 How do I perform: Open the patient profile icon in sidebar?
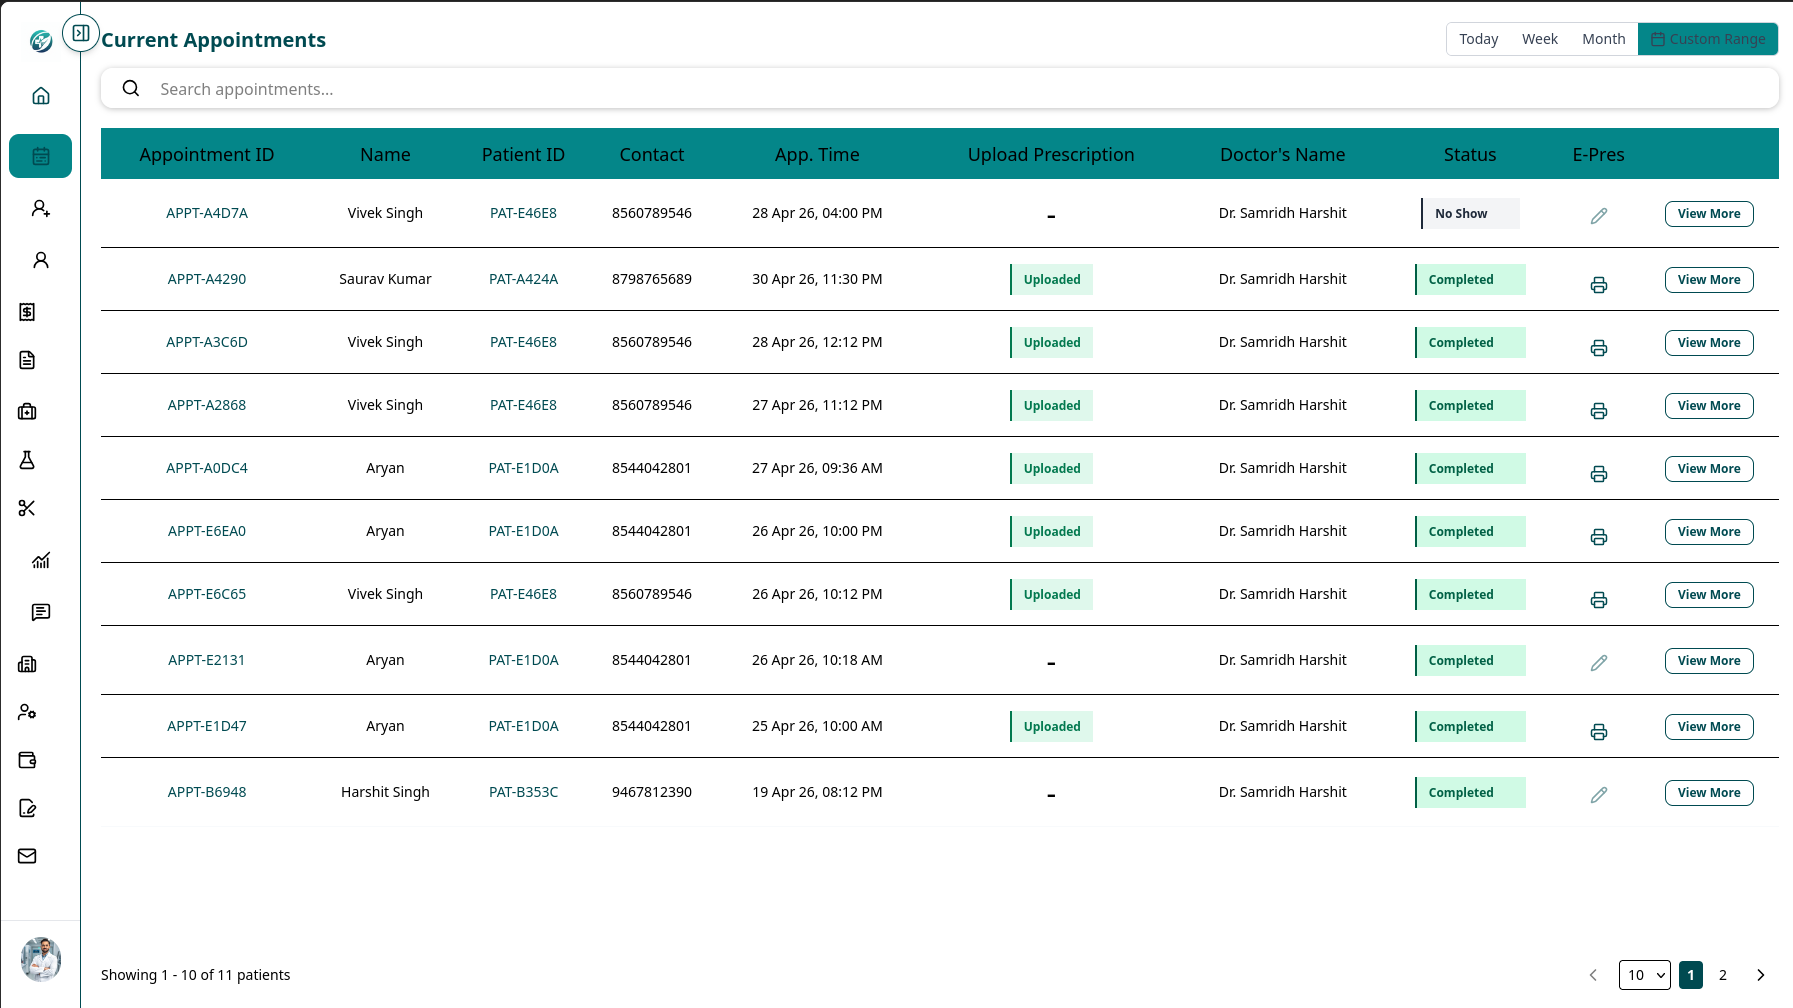pos(41,260)
